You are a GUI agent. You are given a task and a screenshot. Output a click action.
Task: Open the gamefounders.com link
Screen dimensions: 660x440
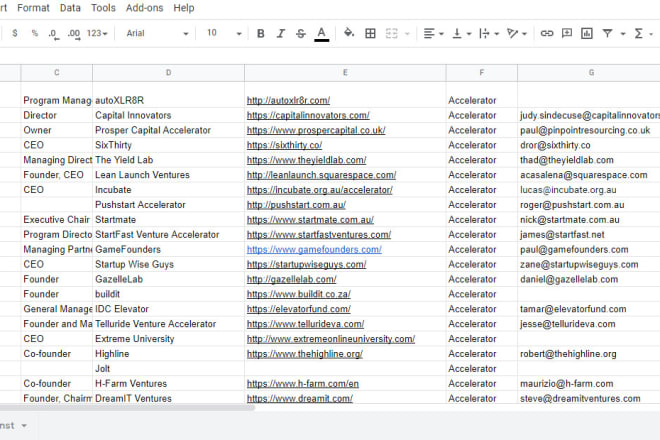click(x=314, y=250)
